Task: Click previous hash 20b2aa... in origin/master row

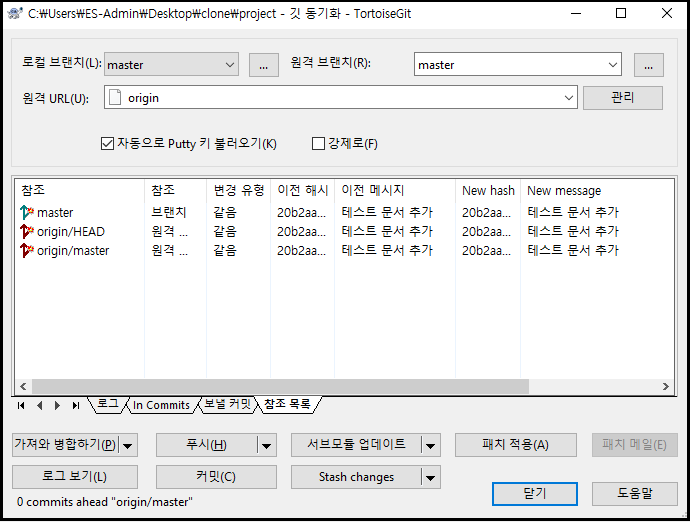Action: pos(301,250)
